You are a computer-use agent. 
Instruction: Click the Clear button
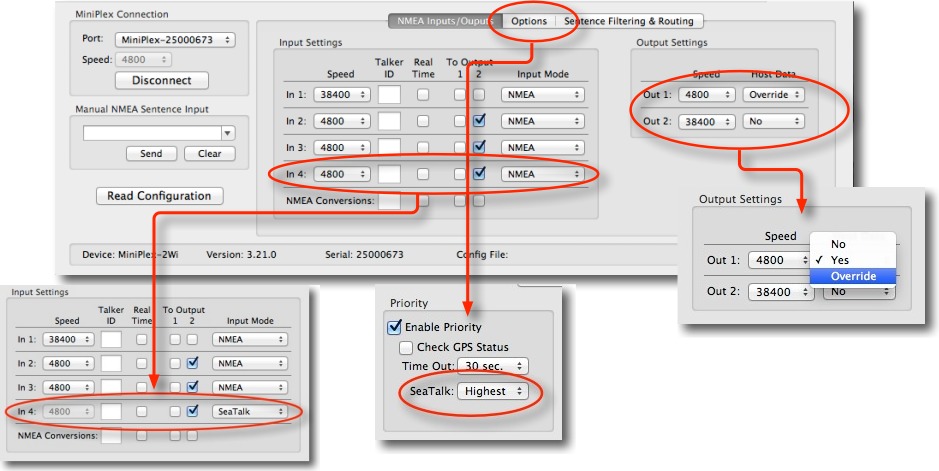[x=210, y=154]
